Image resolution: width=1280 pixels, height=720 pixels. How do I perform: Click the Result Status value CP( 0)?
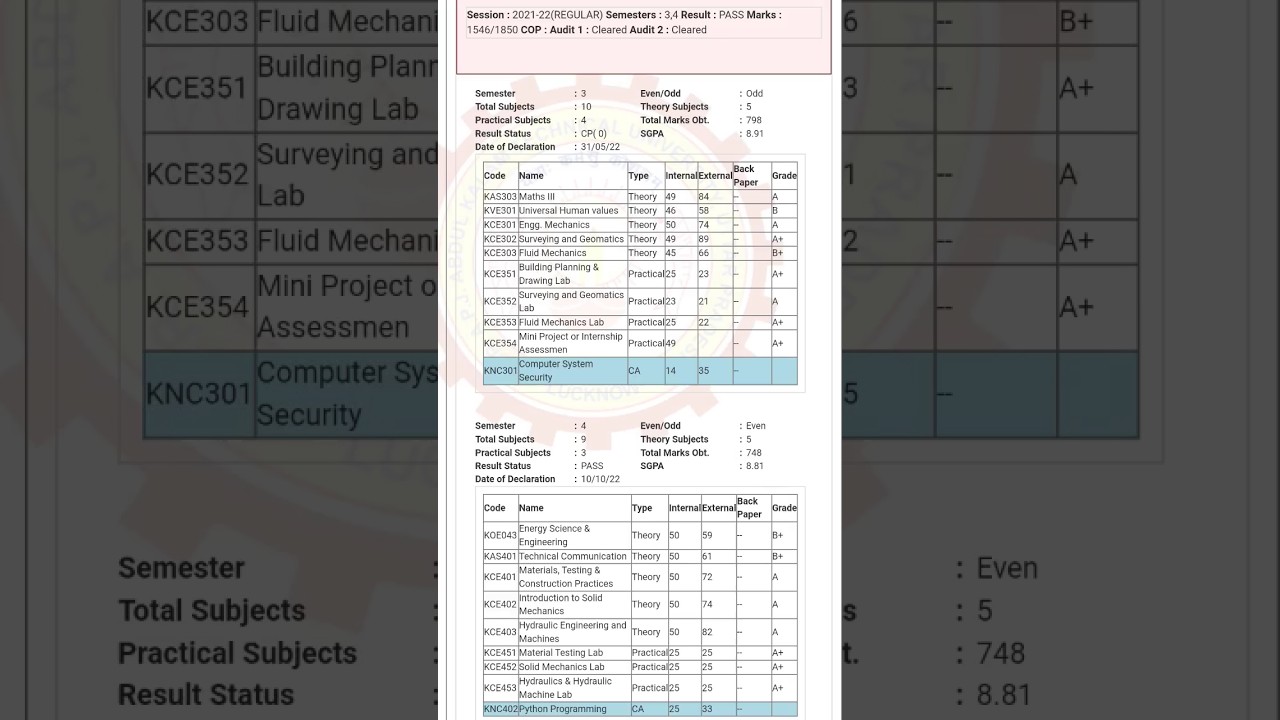point(594,134)
